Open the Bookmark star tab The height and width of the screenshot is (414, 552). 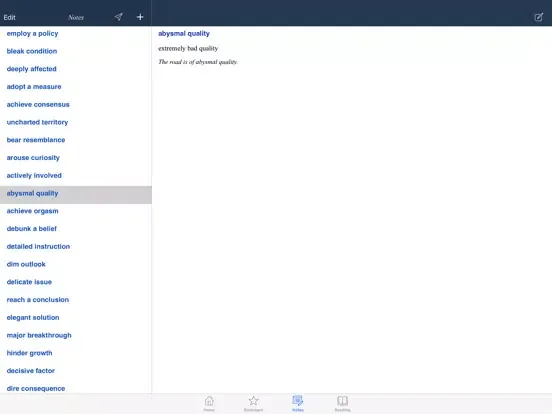(253, 403)
